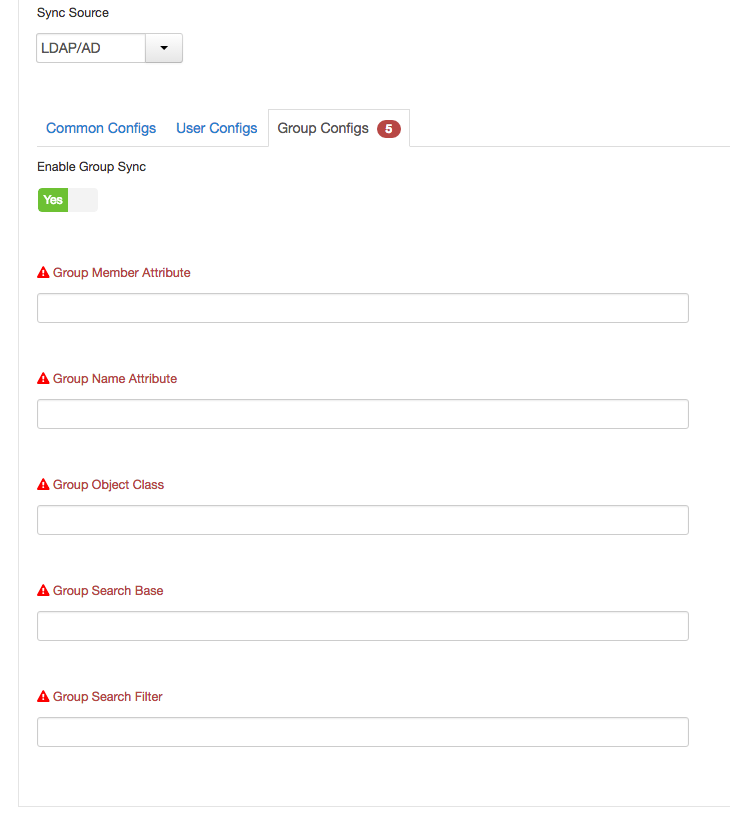
Task: Click warning icon beside Group Search Filter
Action: tap(43, 697)
